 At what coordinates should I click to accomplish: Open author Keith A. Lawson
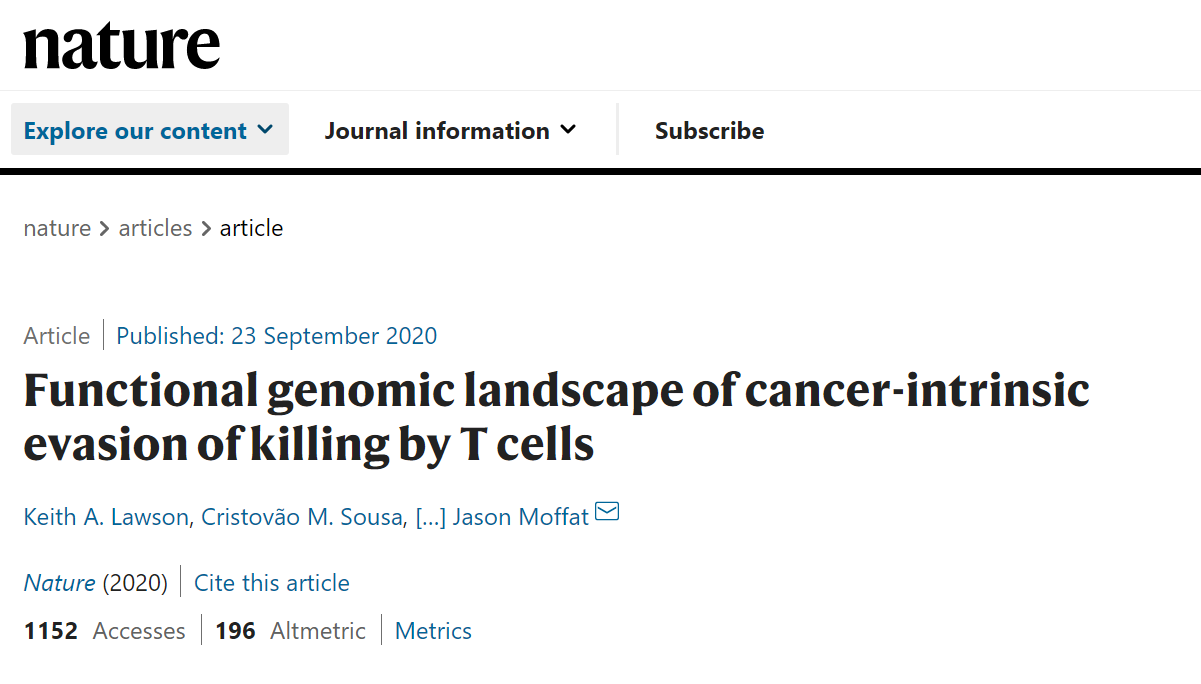point(106,517)
